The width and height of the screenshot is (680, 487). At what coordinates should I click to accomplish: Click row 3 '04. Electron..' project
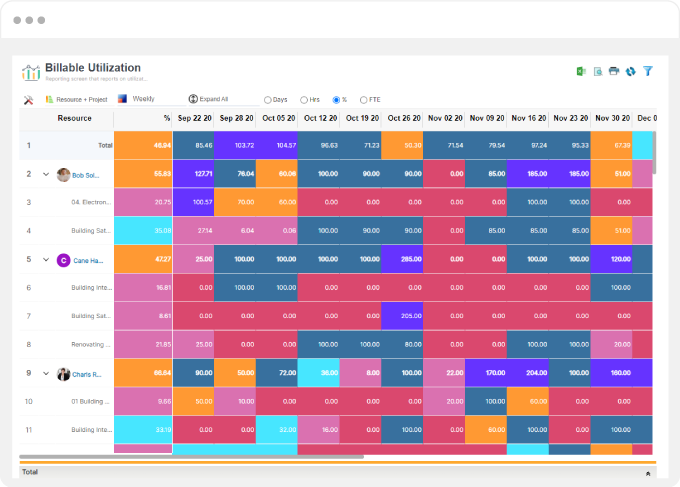(x=91, y=202)
